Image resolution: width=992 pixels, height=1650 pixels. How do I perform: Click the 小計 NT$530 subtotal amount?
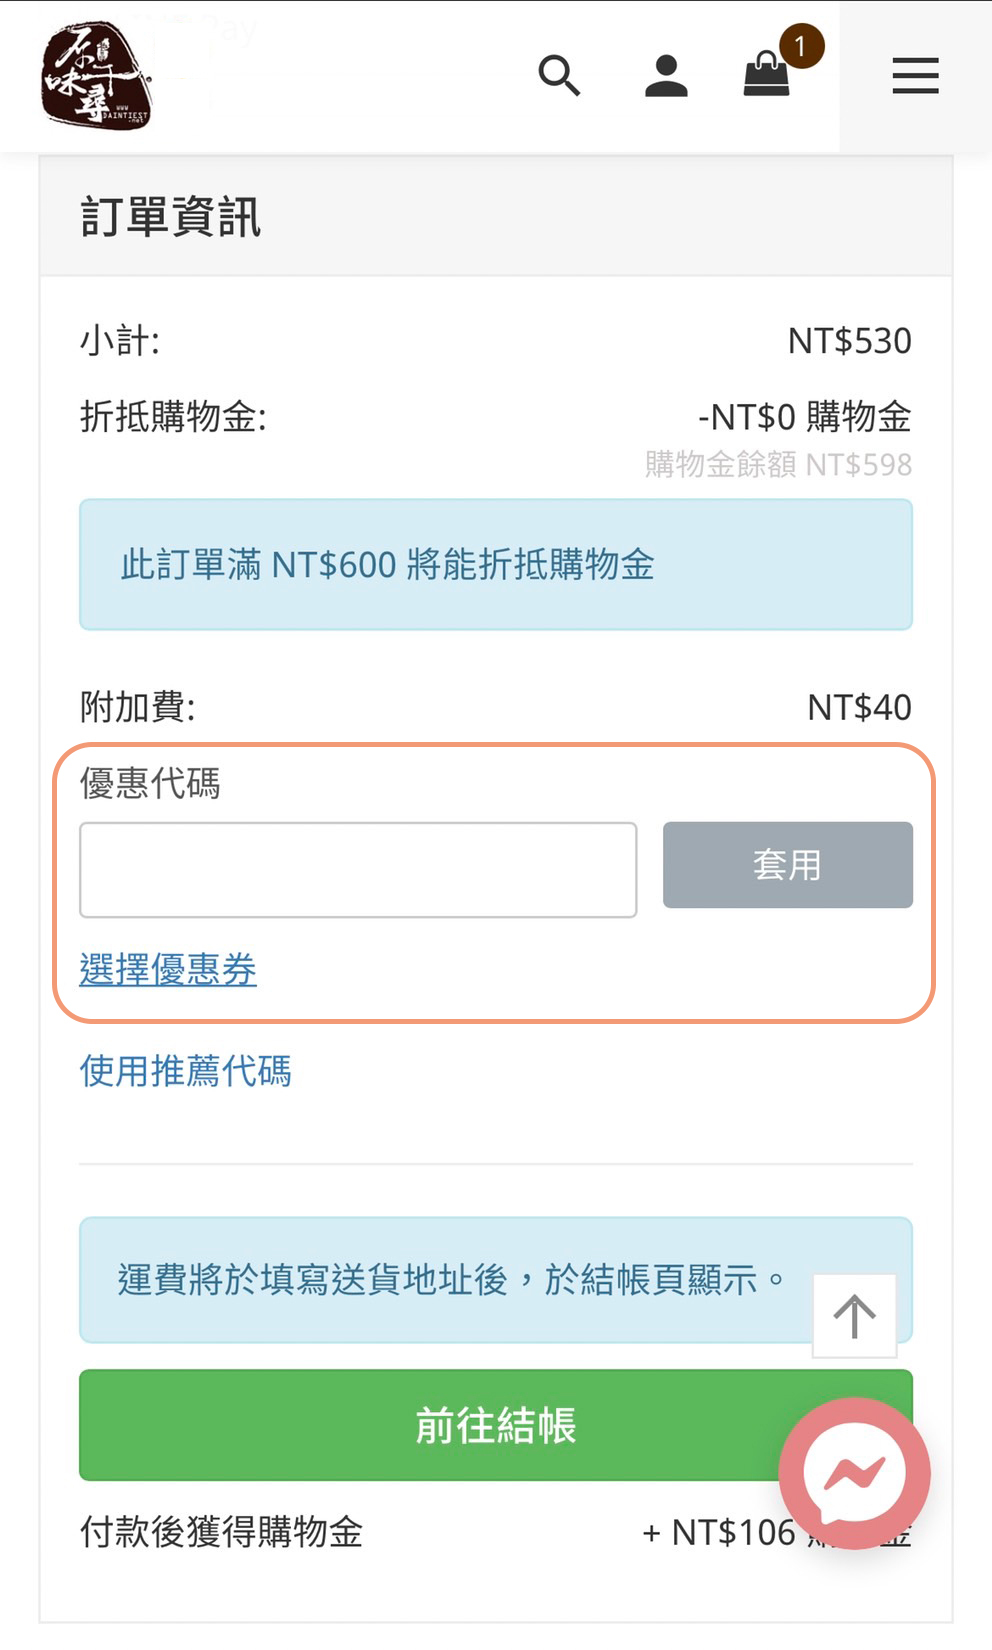point(849,341)
